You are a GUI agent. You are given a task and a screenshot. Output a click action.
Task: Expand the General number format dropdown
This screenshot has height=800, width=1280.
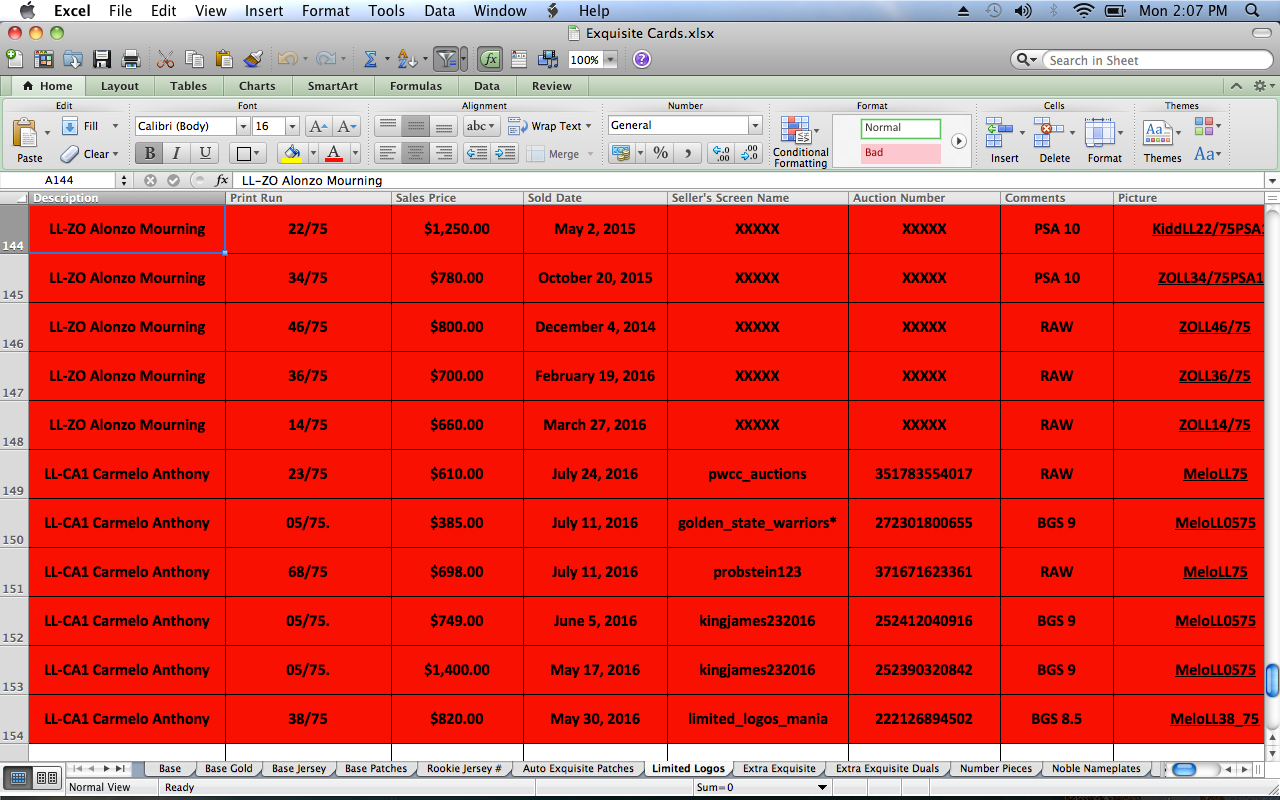tap(755, 126)
